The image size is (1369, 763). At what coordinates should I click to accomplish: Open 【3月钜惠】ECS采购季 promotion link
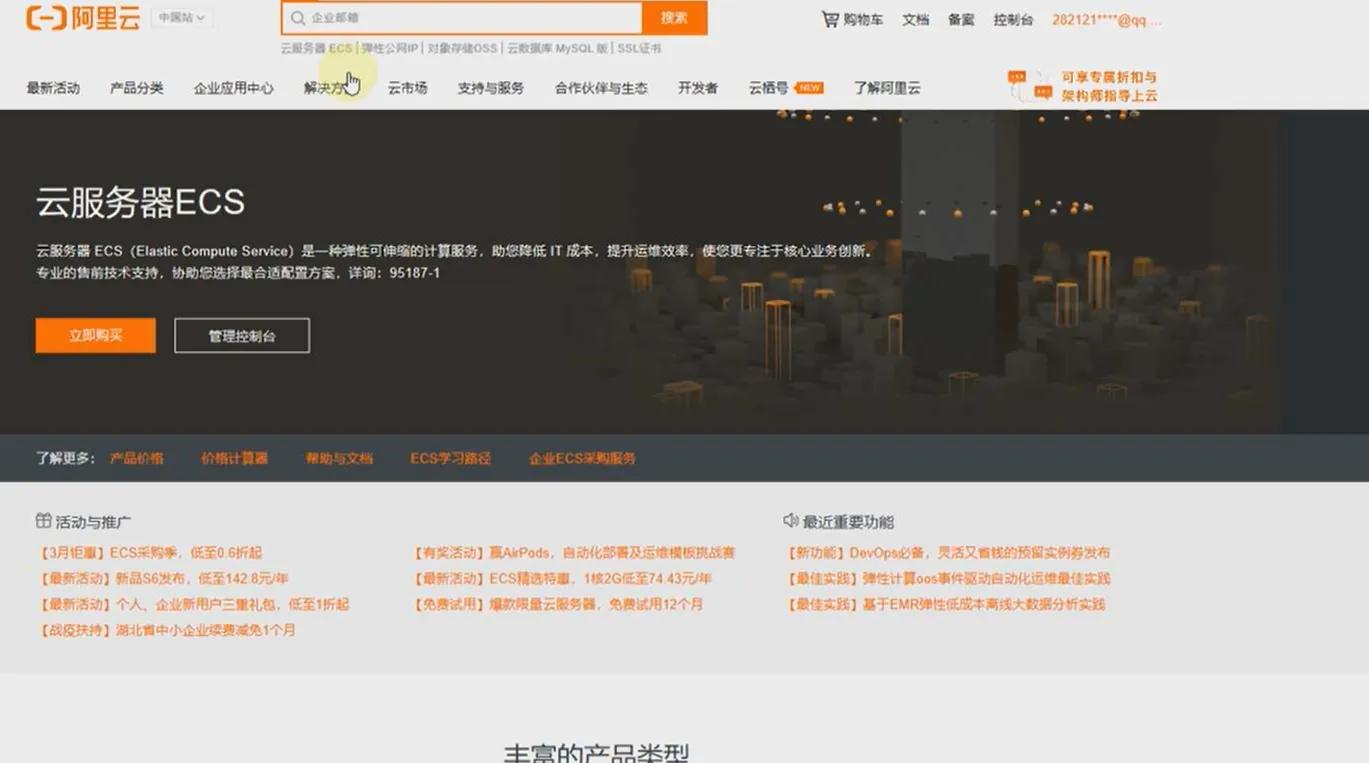point(149,552)
